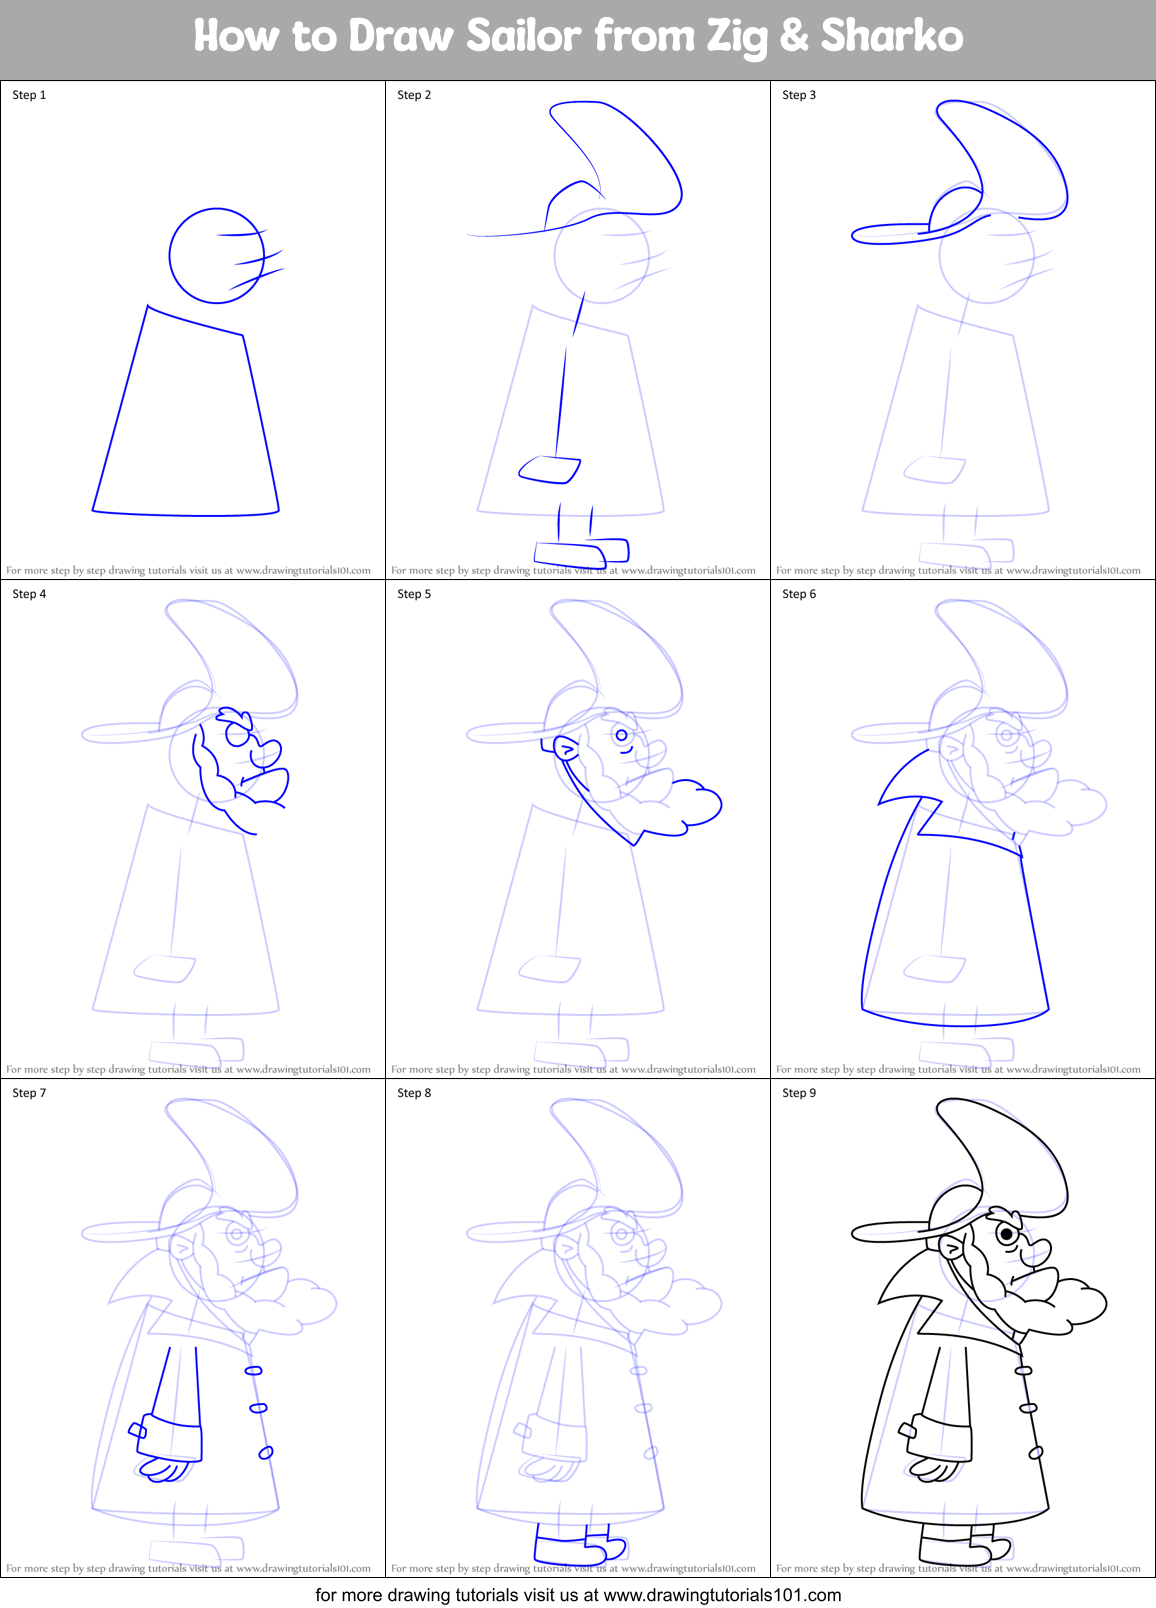Screen dimensions: 1156x1608
Task: Open the Step 8 drawing with boots
Action: click(x=578, y=1328)
